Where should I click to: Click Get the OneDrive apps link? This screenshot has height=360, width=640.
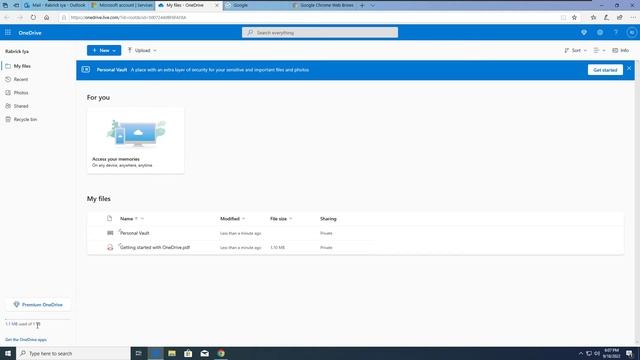coord(26,340)
